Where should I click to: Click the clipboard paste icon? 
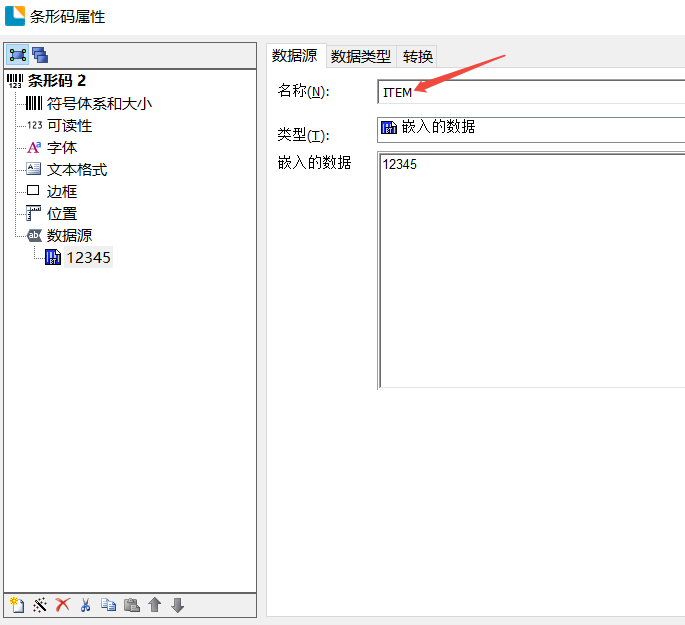[x=131, y=605]
